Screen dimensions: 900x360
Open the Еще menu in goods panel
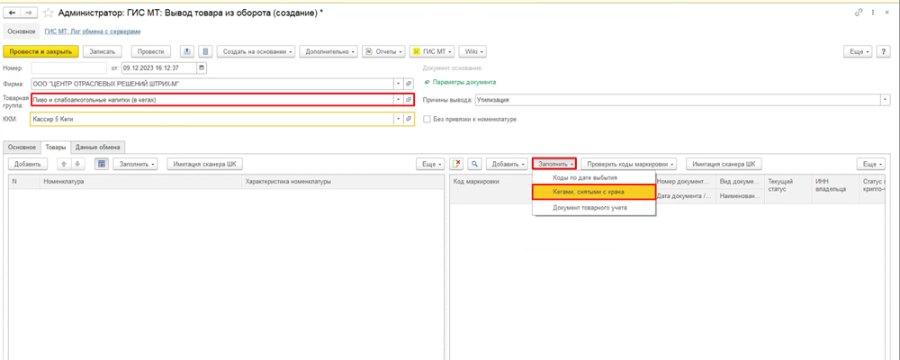click(x=430, y=164)
